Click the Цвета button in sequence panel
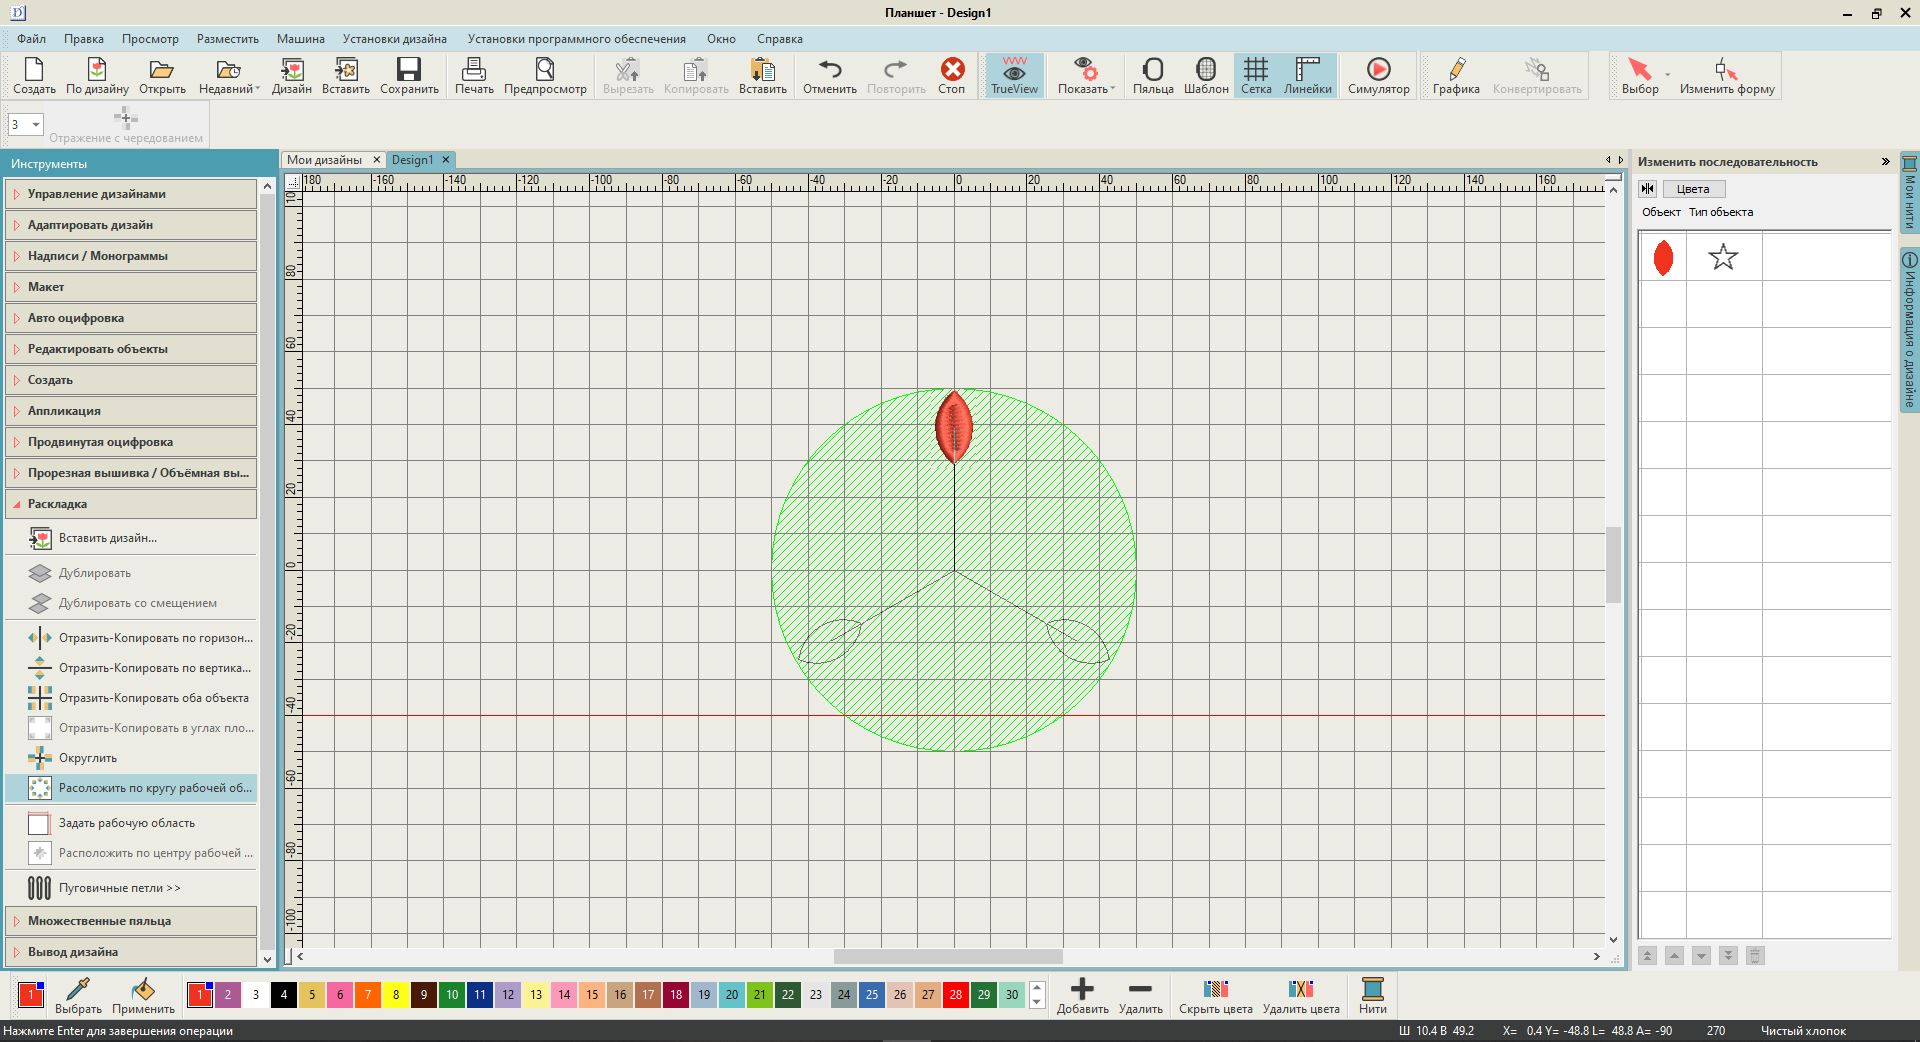Screen dimensions: 1920x1042 tap(1693, 189)
